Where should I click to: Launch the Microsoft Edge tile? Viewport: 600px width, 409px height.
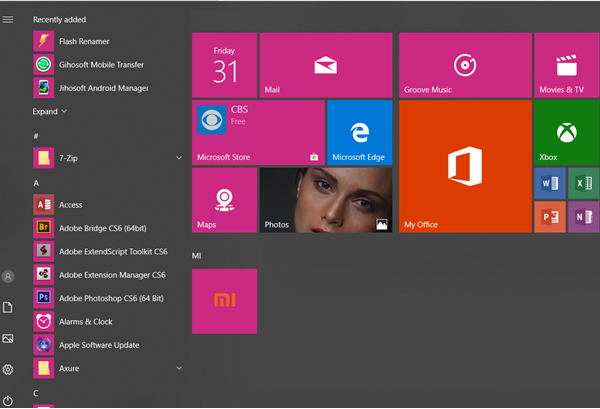click(360, 132)
